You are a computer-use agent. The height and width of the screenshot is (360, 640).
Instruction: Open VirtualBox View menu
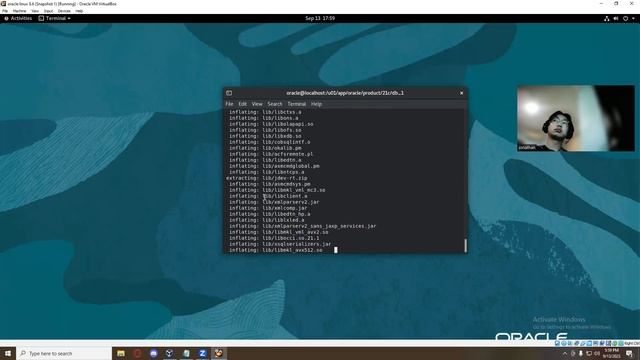(x=35, y=11)
